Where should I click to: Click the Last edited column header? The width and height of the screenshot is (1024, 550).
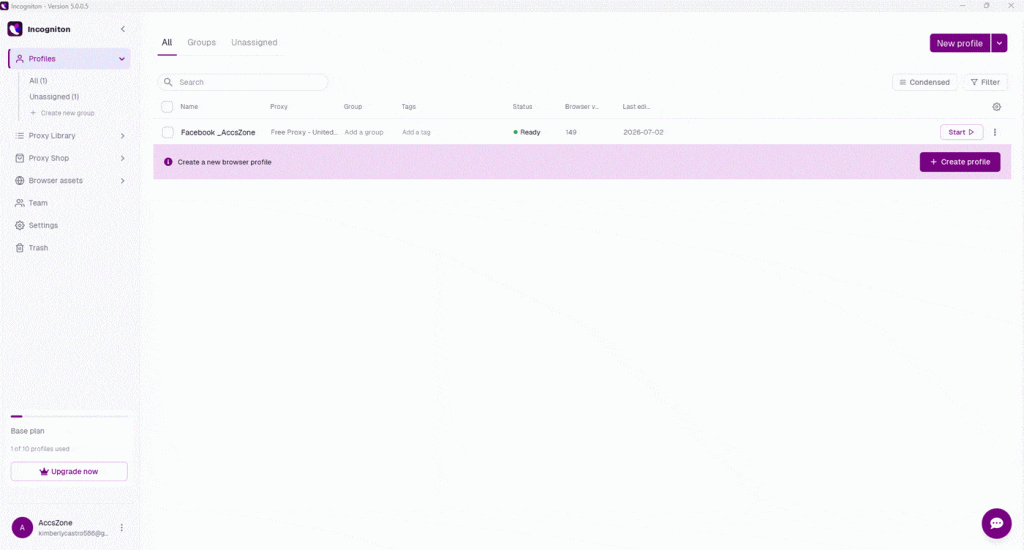pyautogui.click(x=636, y=106)
